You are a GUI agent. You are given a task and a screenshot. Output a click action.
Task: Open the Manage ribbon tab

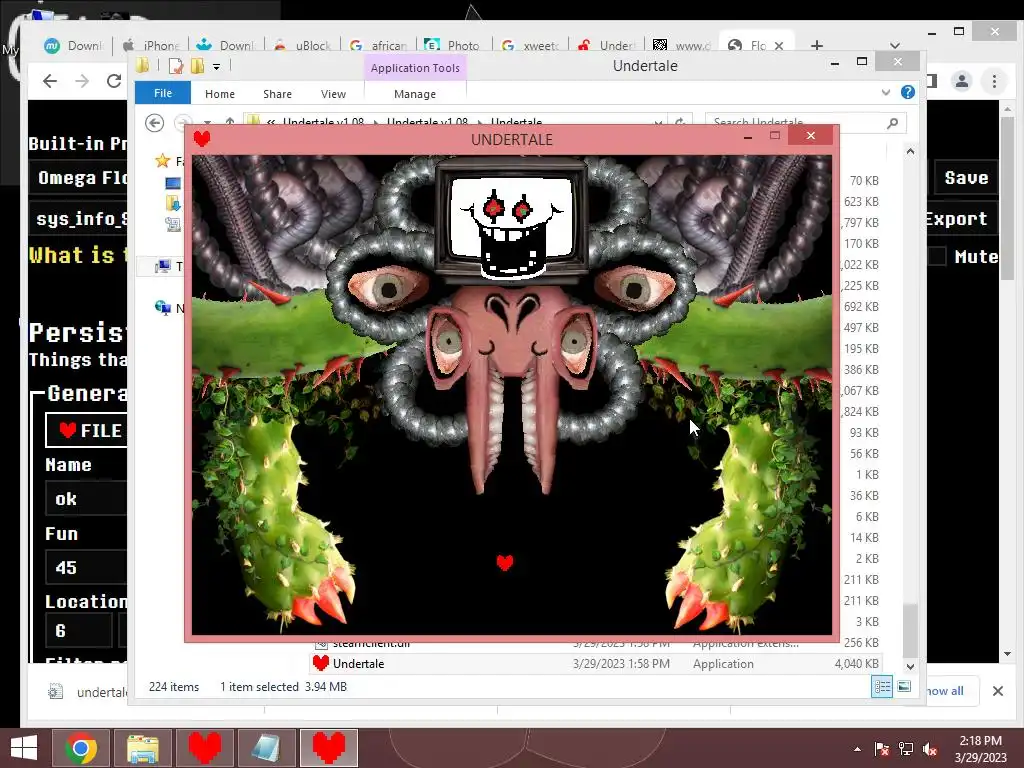[415, 94]
